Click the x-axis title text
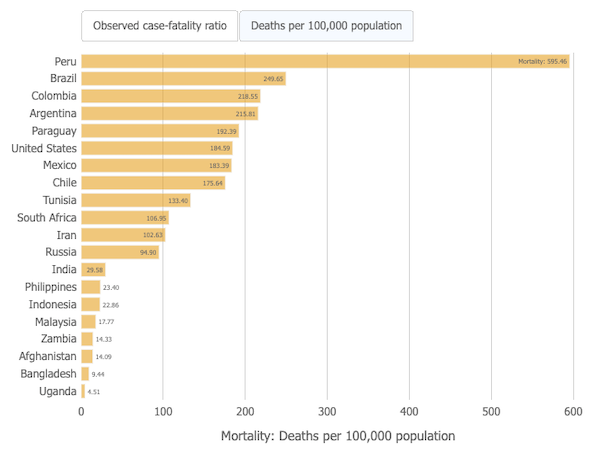Image resolution: width=600 pixels, height=458 pixels. click(x=337, y=436)
